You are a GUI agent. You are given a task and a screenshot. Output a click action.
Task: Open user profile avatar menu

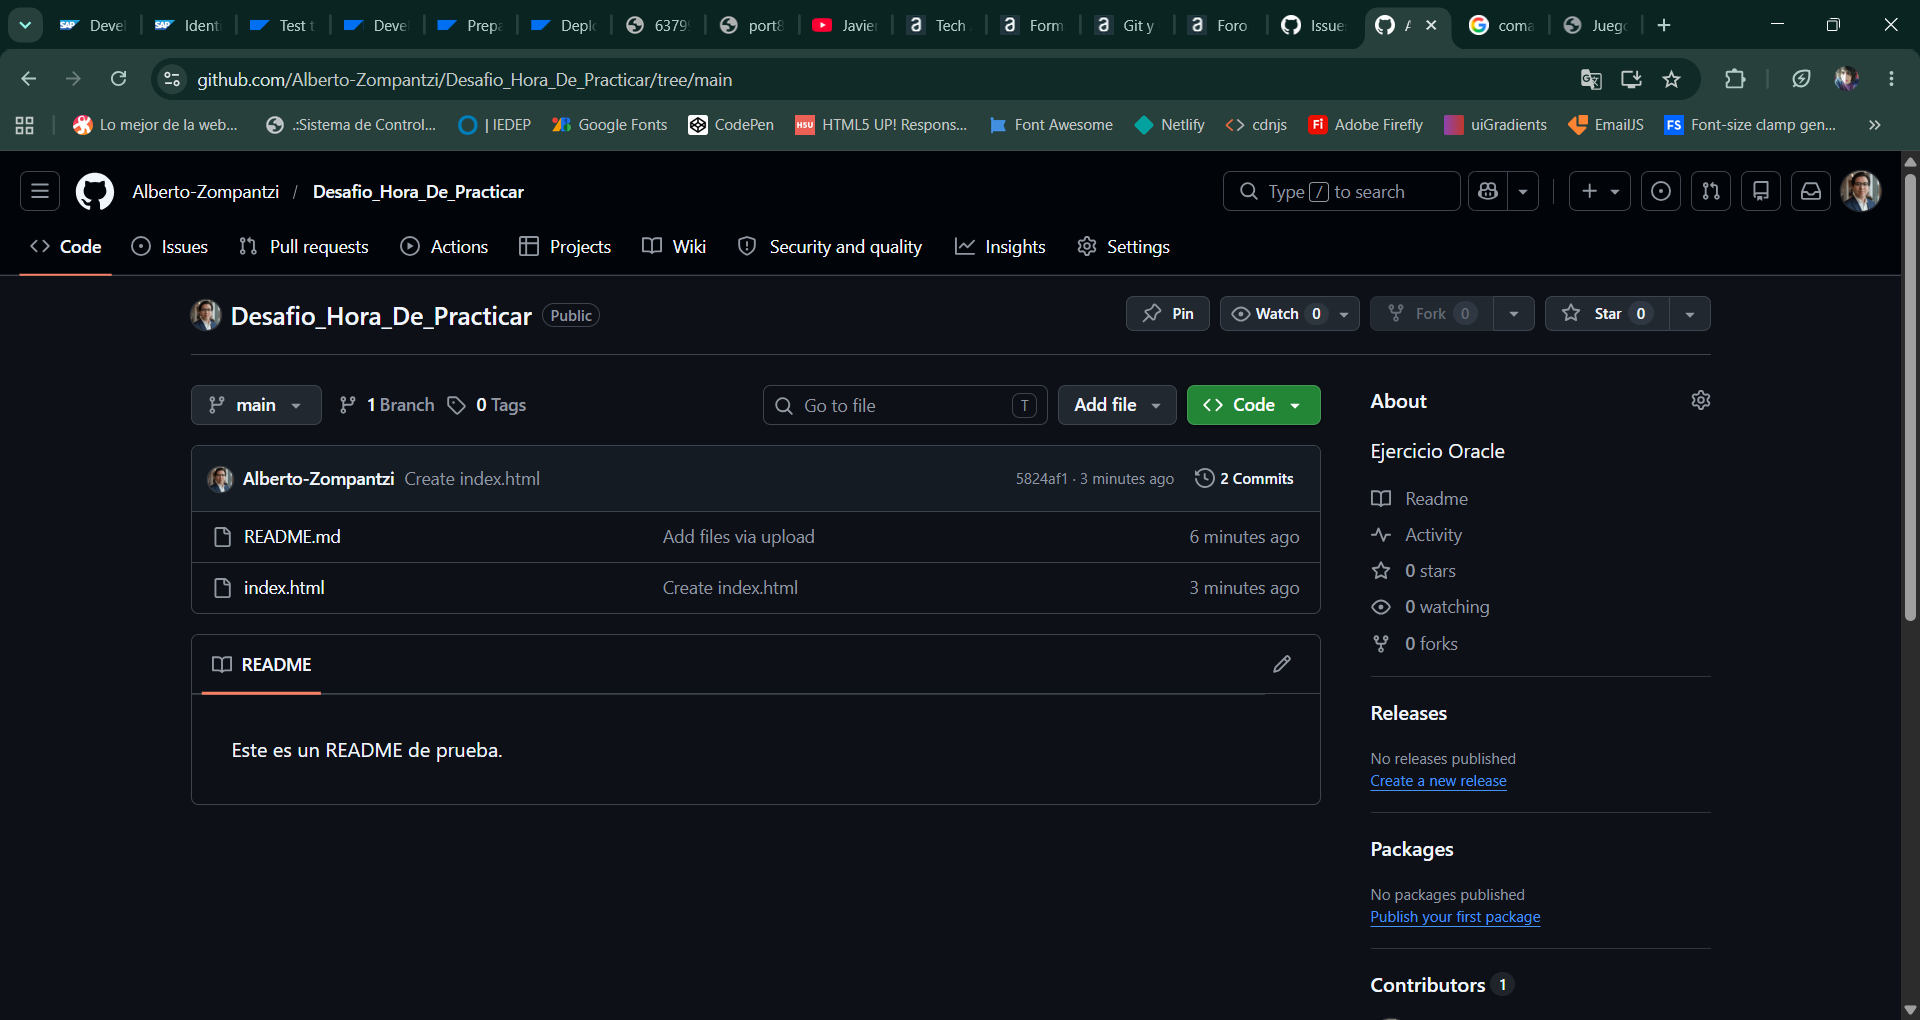coord(1861,191)
